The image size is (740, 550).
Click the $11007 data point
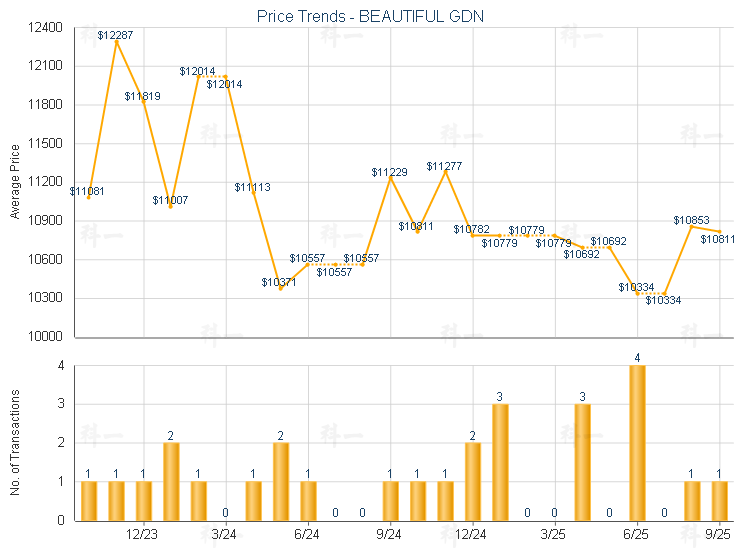(170, 206)
